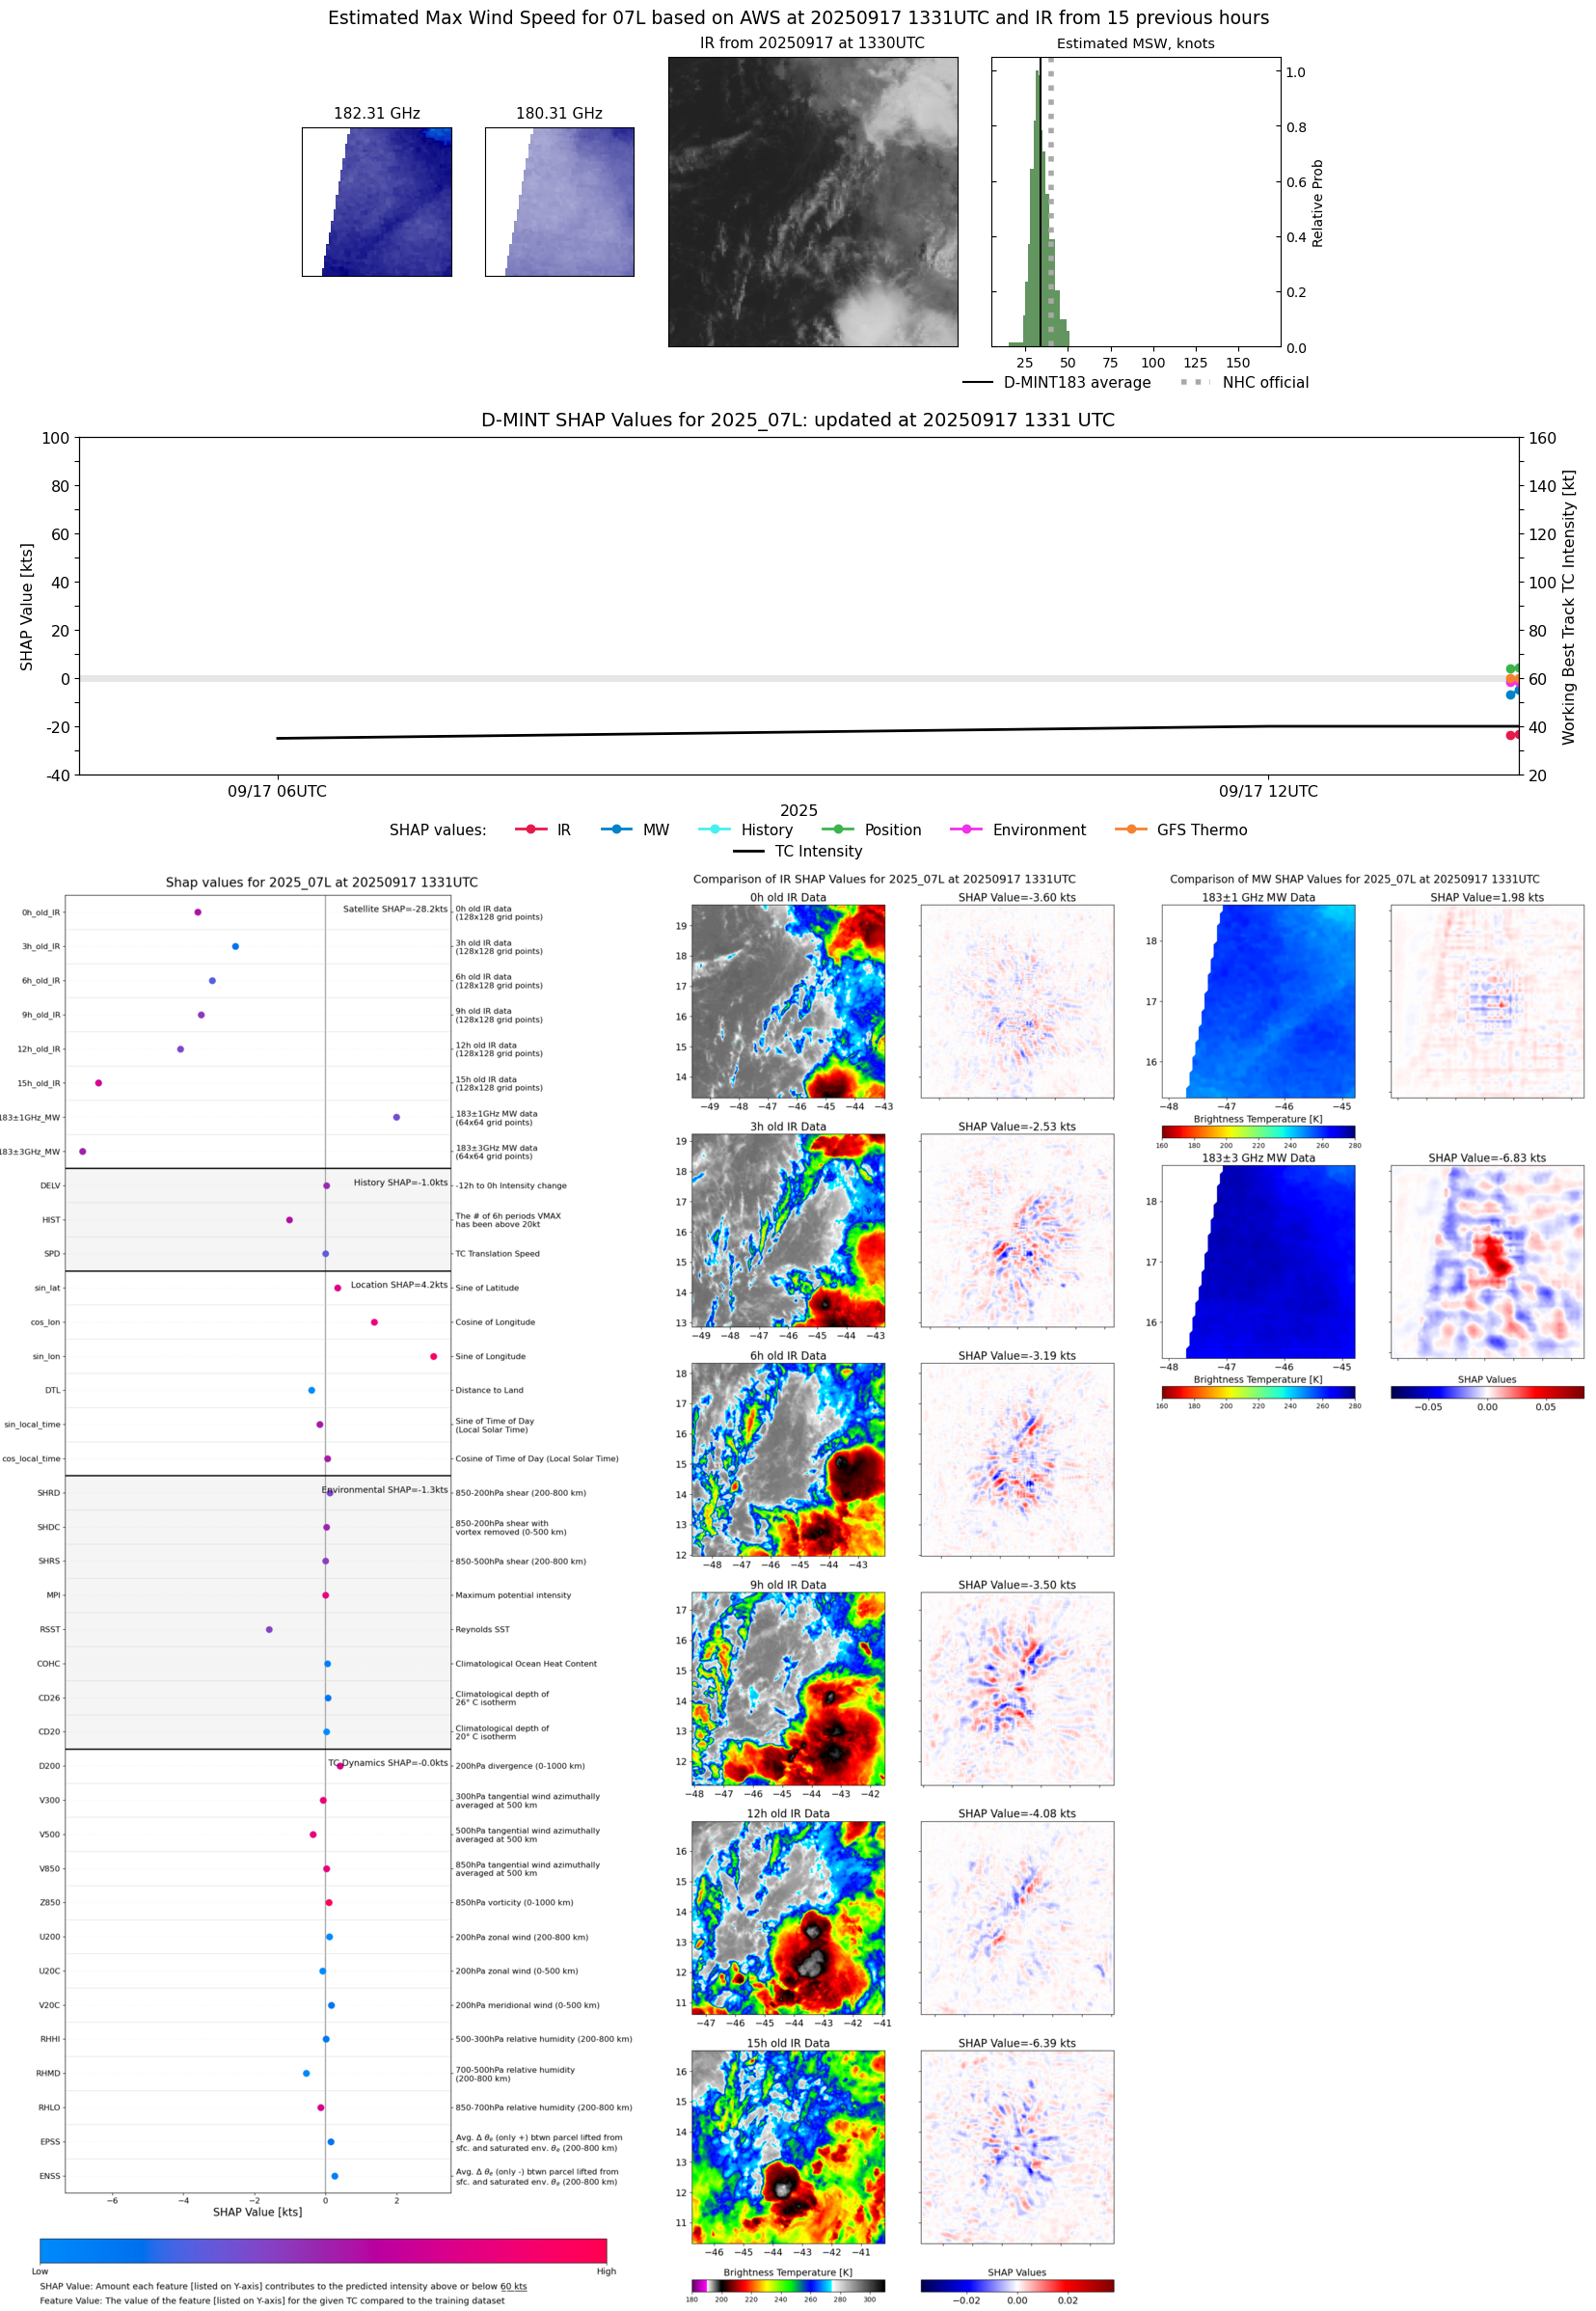This screenshot has width=1596, height=2311.
Task: Open the 0h old IR Data image
Action: (788, 1001)
